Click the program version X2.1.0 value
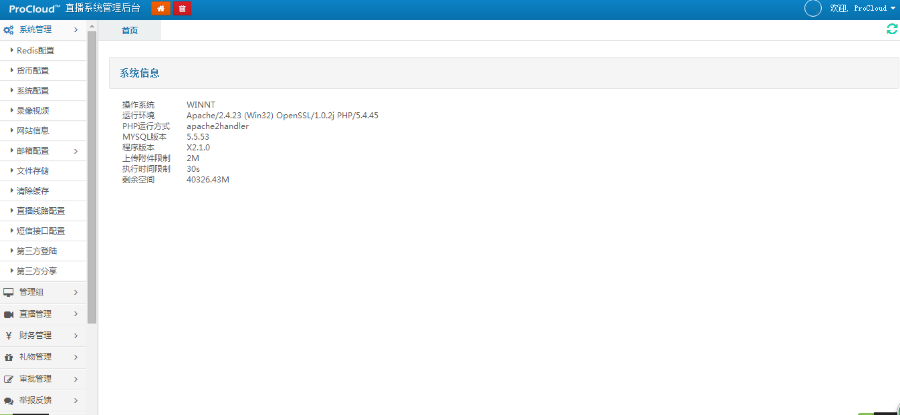The height and width of the screenshot is (415, 900). 198,148
